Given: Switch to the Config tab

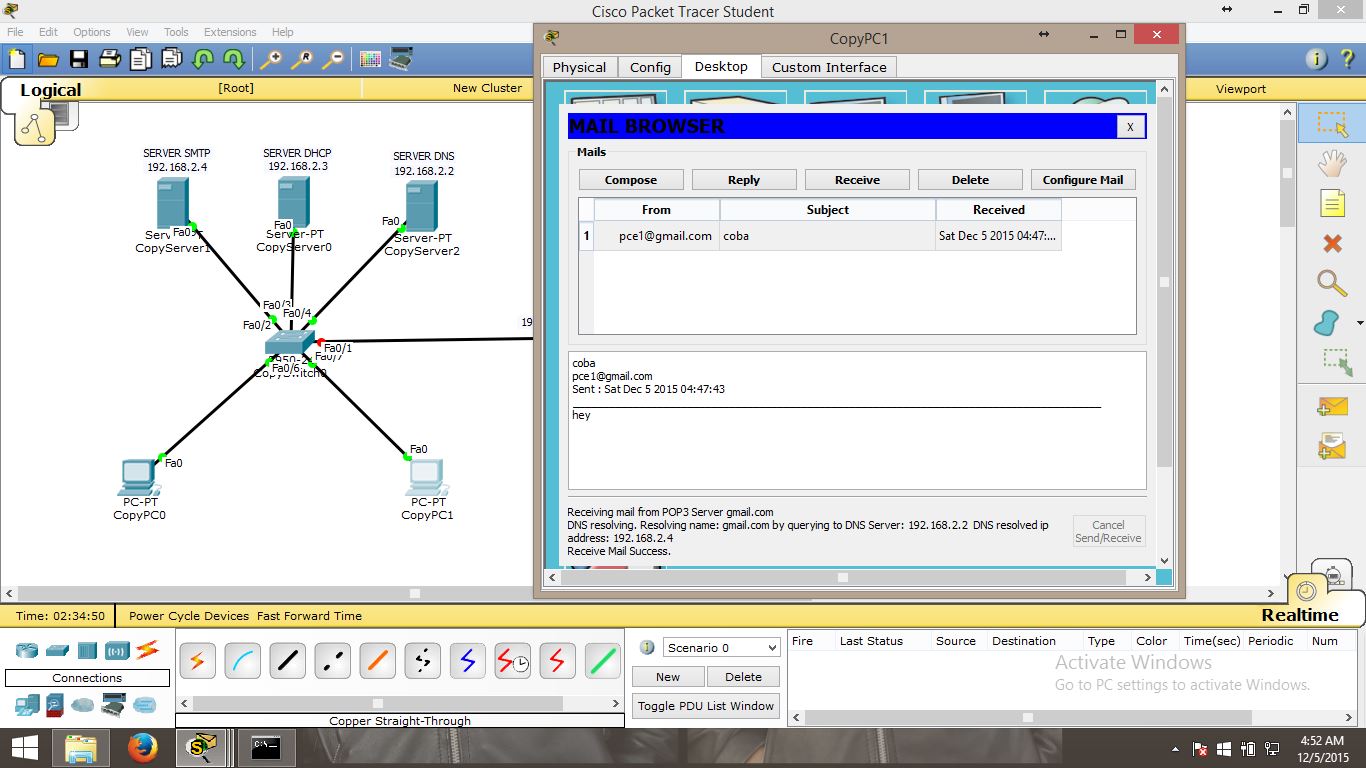Looking at the screenshot, I should click(650, 67).
